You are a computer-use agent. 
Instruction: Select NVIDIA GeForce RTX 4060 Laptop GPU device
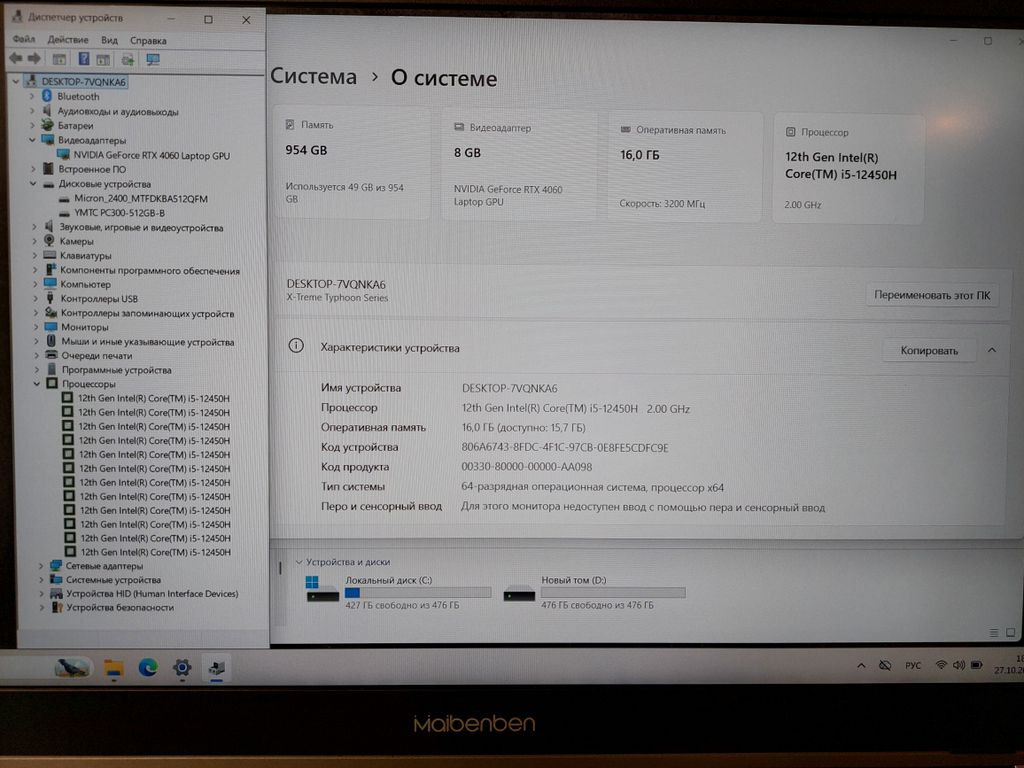point(151,155)
